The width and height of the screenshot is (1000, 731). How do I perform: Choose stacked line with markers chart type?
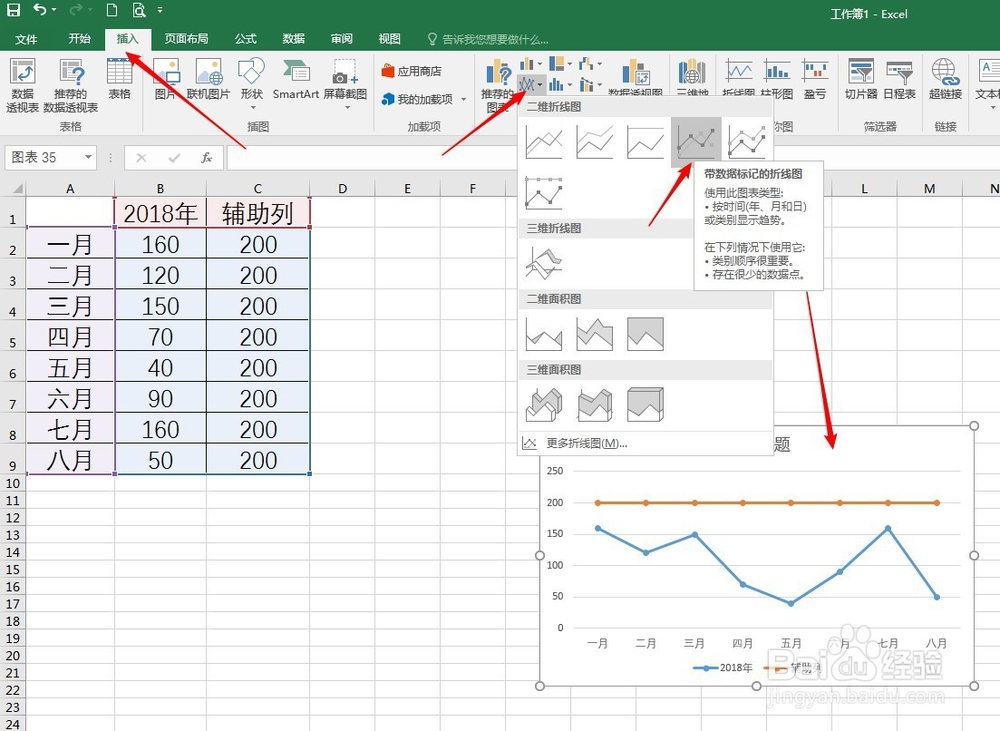pos(747,142)
